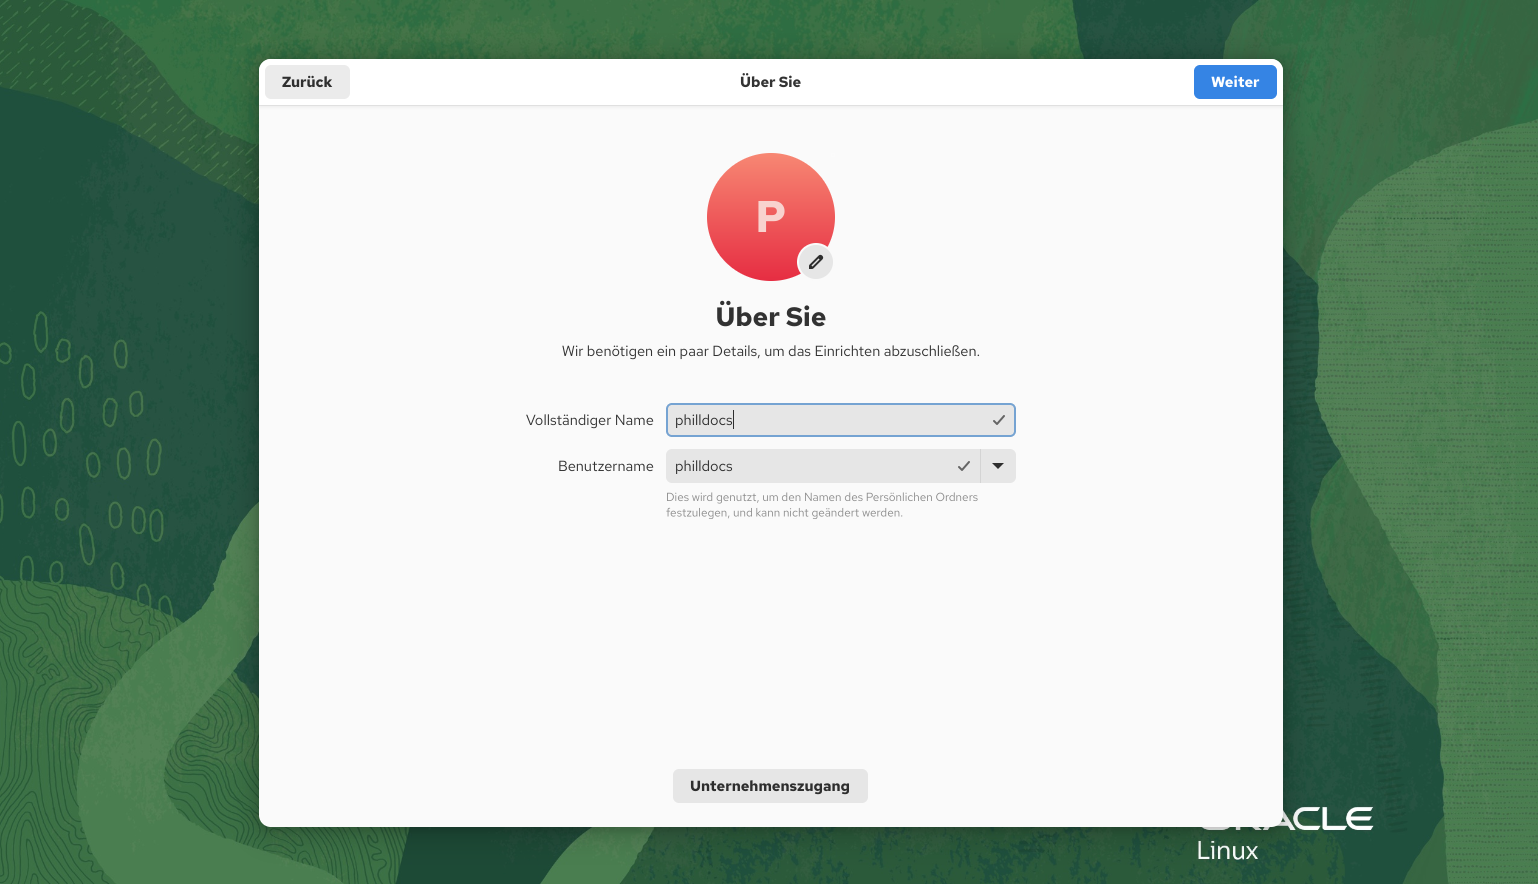This screenshot has width=1538, height=884.
Task: Click the large 'Über Sie' heading
Action: 770,317
